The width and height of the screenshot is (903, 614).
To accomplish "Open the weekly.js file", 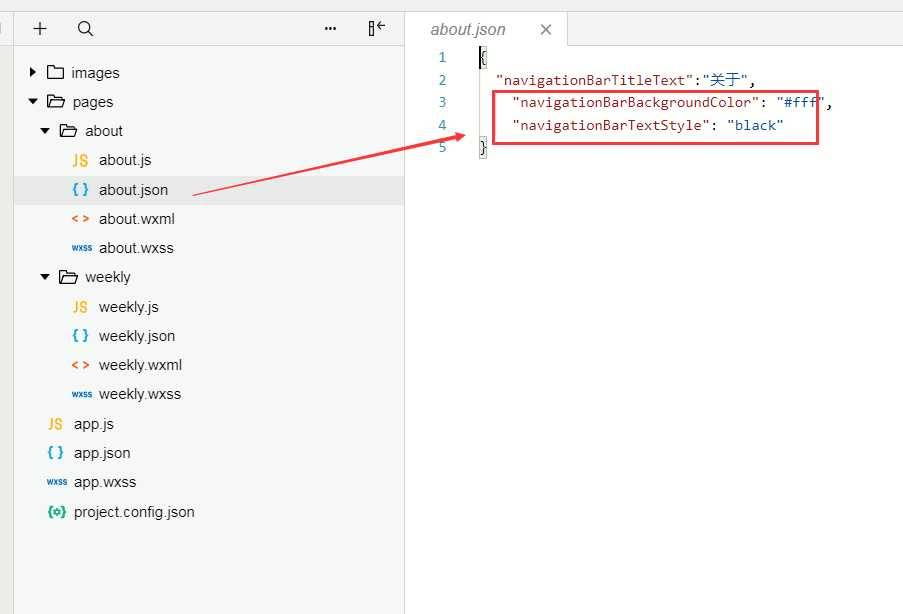I will pyautogui.click(x=128, y=307).
